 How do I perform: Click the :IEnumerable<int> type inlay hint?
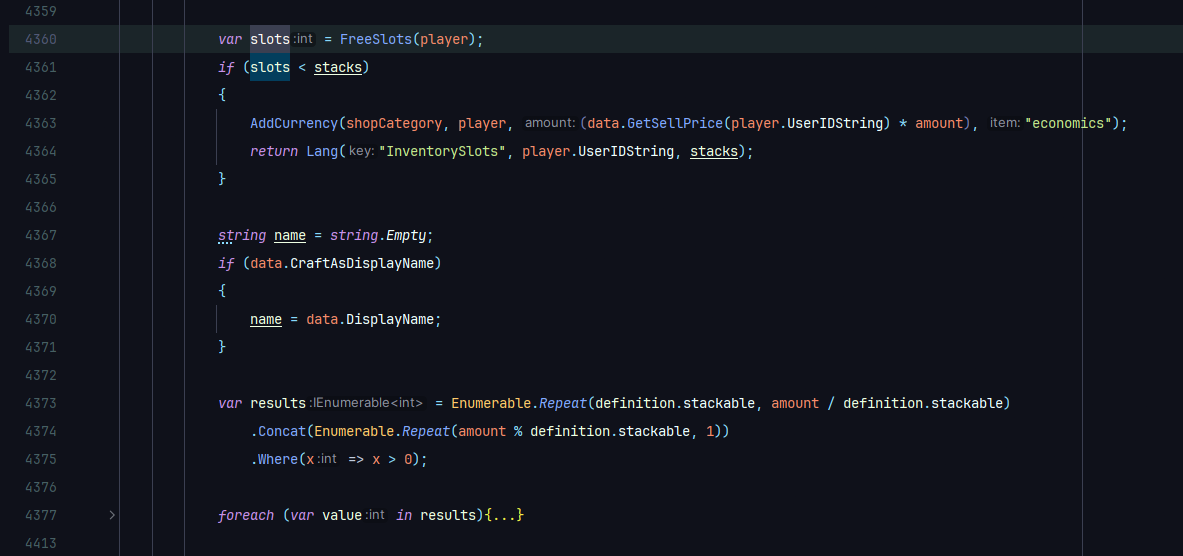tap(366, 404)
